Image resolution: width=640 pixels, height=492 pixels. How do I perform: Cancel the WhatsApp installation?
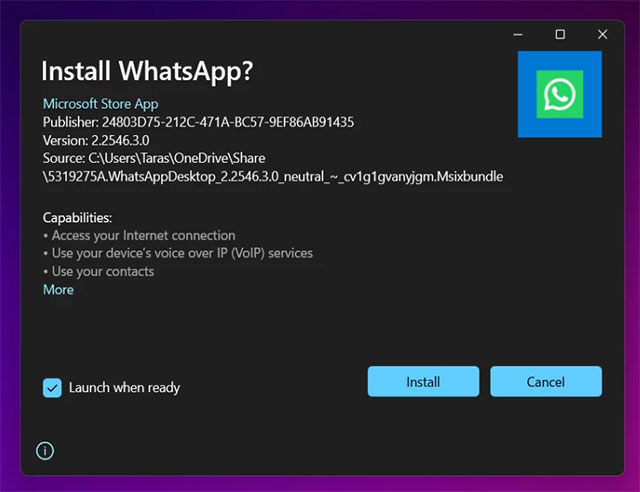tap(546, 381)
